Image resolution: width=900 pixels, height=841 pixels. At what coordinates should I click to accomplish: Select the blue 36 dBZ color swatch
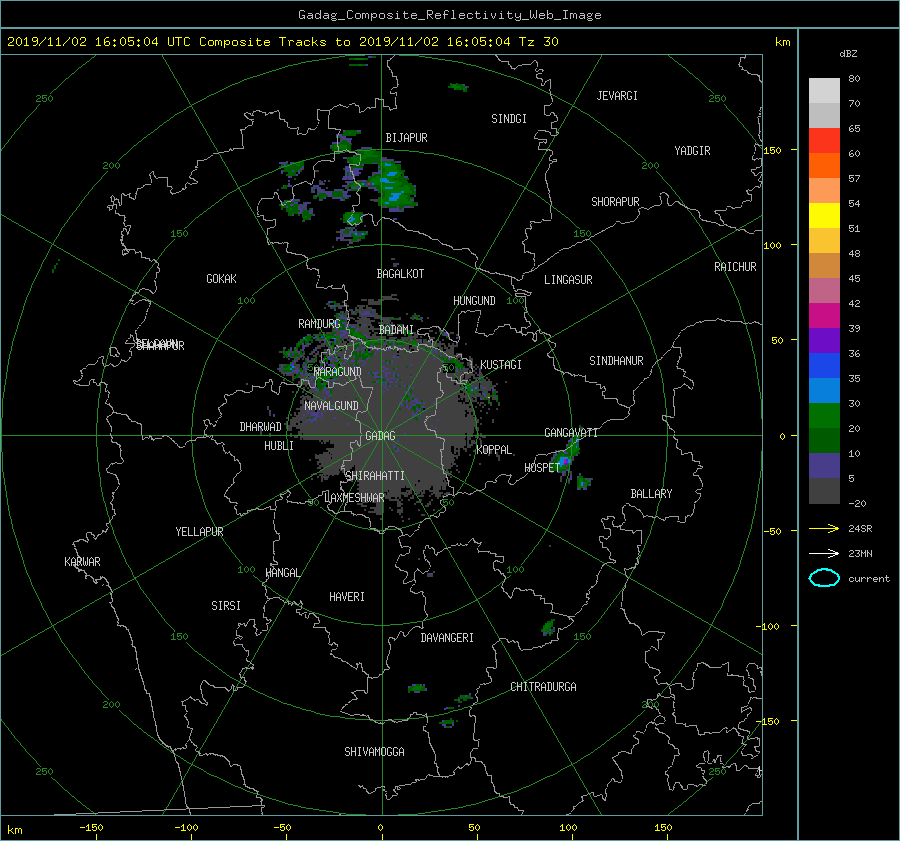[x=824, y=366]
